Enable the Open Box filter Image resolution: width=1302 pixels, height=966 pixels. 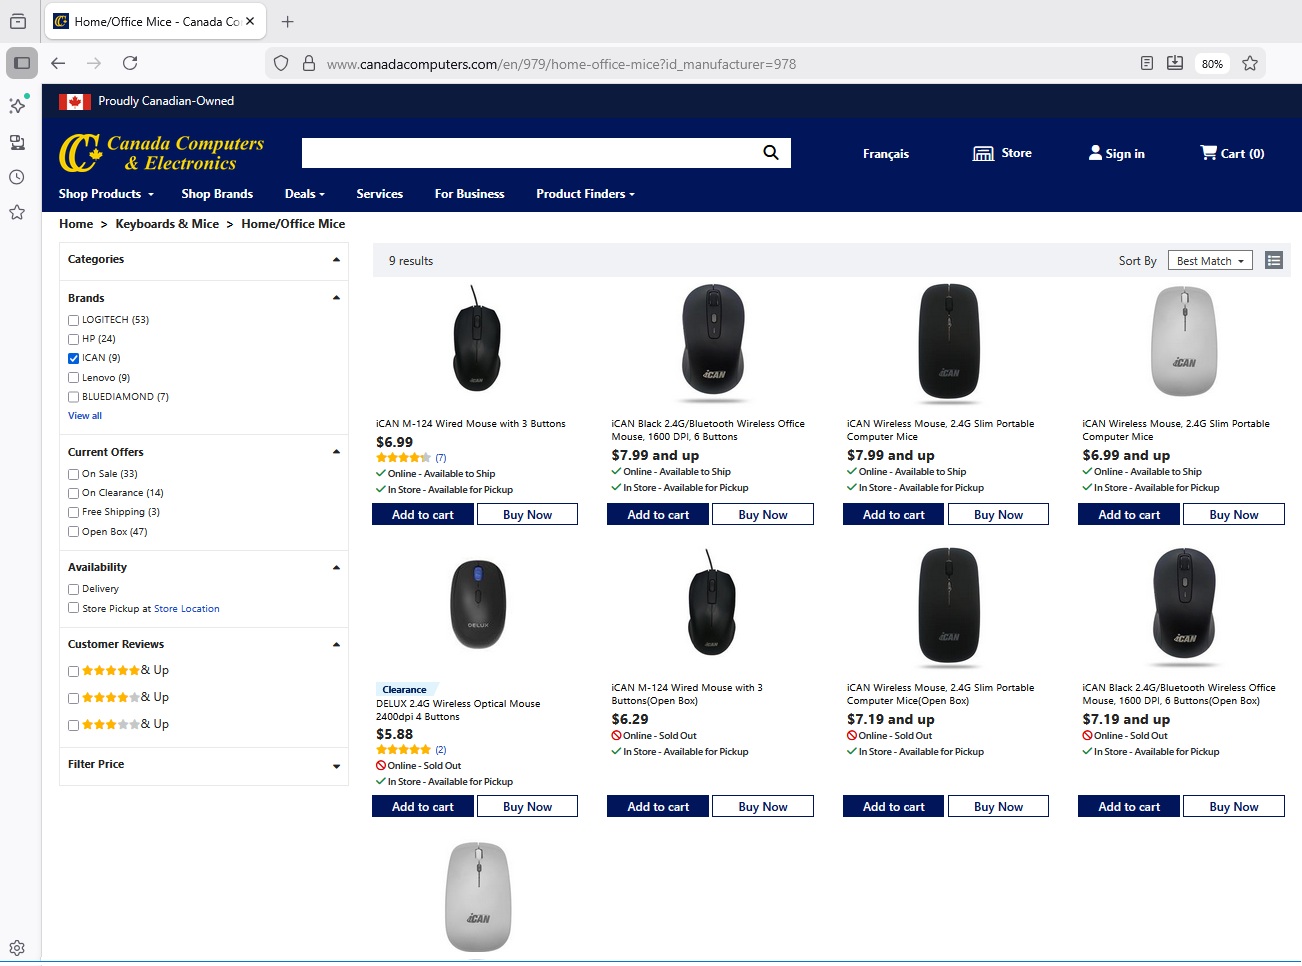tap(73, 532)
